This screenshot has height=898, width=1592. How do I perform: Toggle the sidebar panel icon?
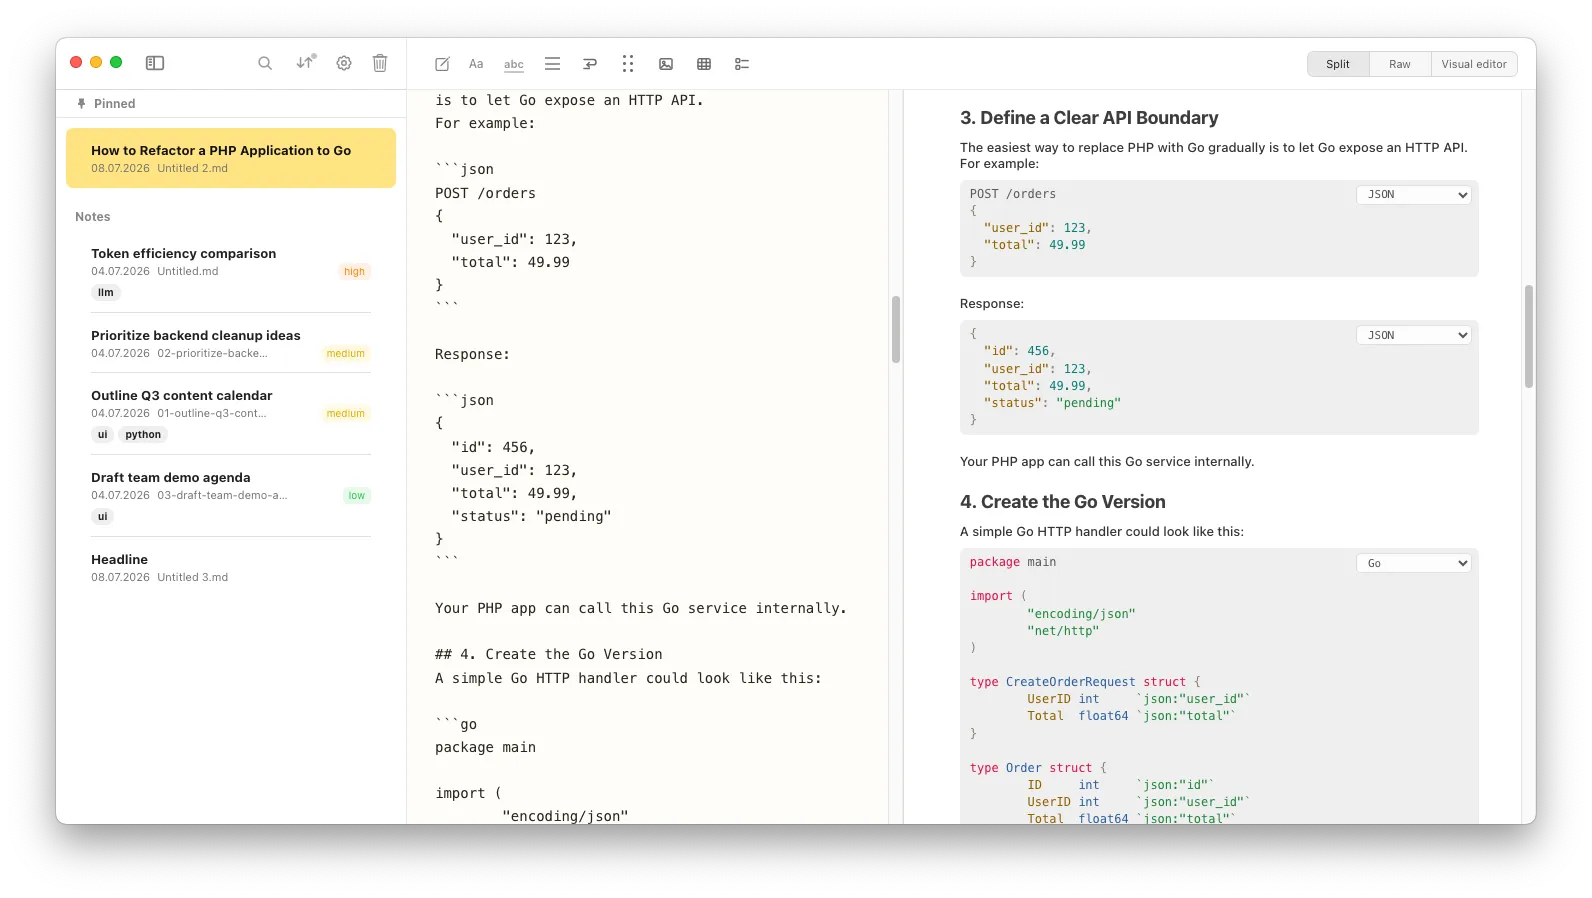point(155,63)
